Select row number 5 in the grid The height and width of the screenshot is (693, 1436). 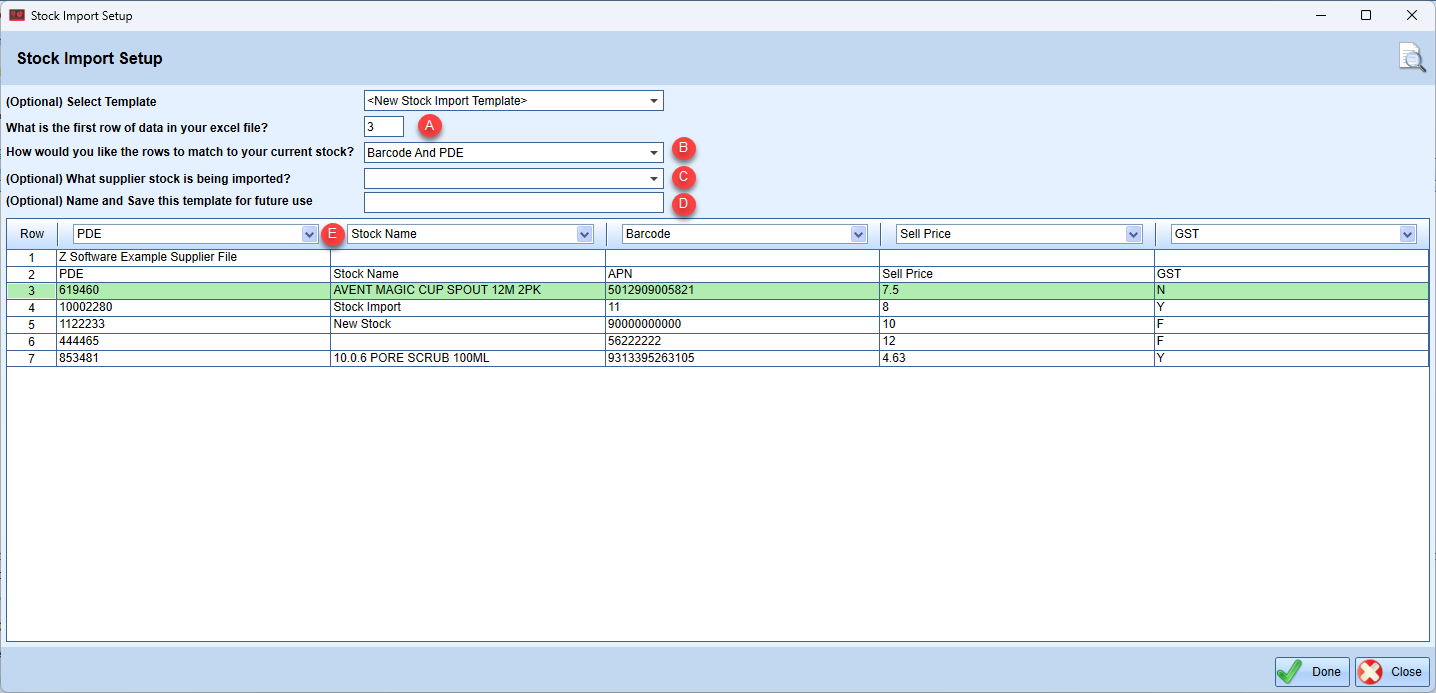[x=32, y=324]
